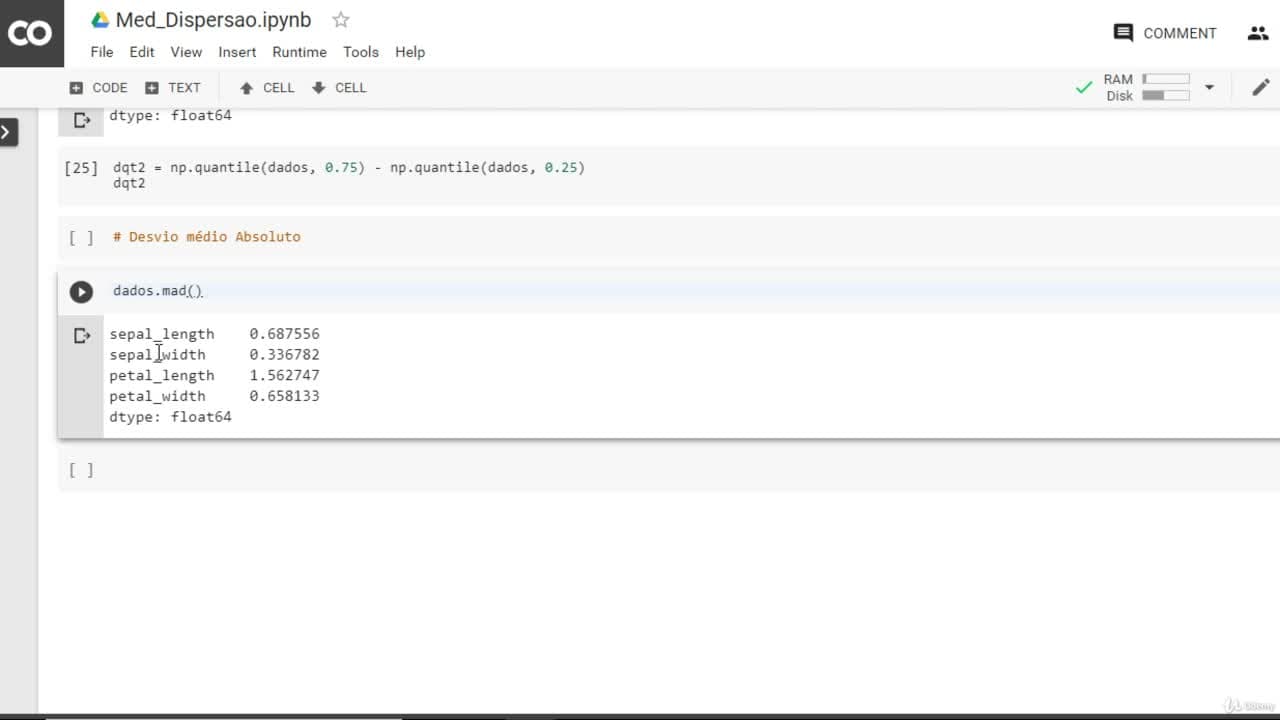Click into dados.mad() code text

pyautogui.click(x=158, y=291)
